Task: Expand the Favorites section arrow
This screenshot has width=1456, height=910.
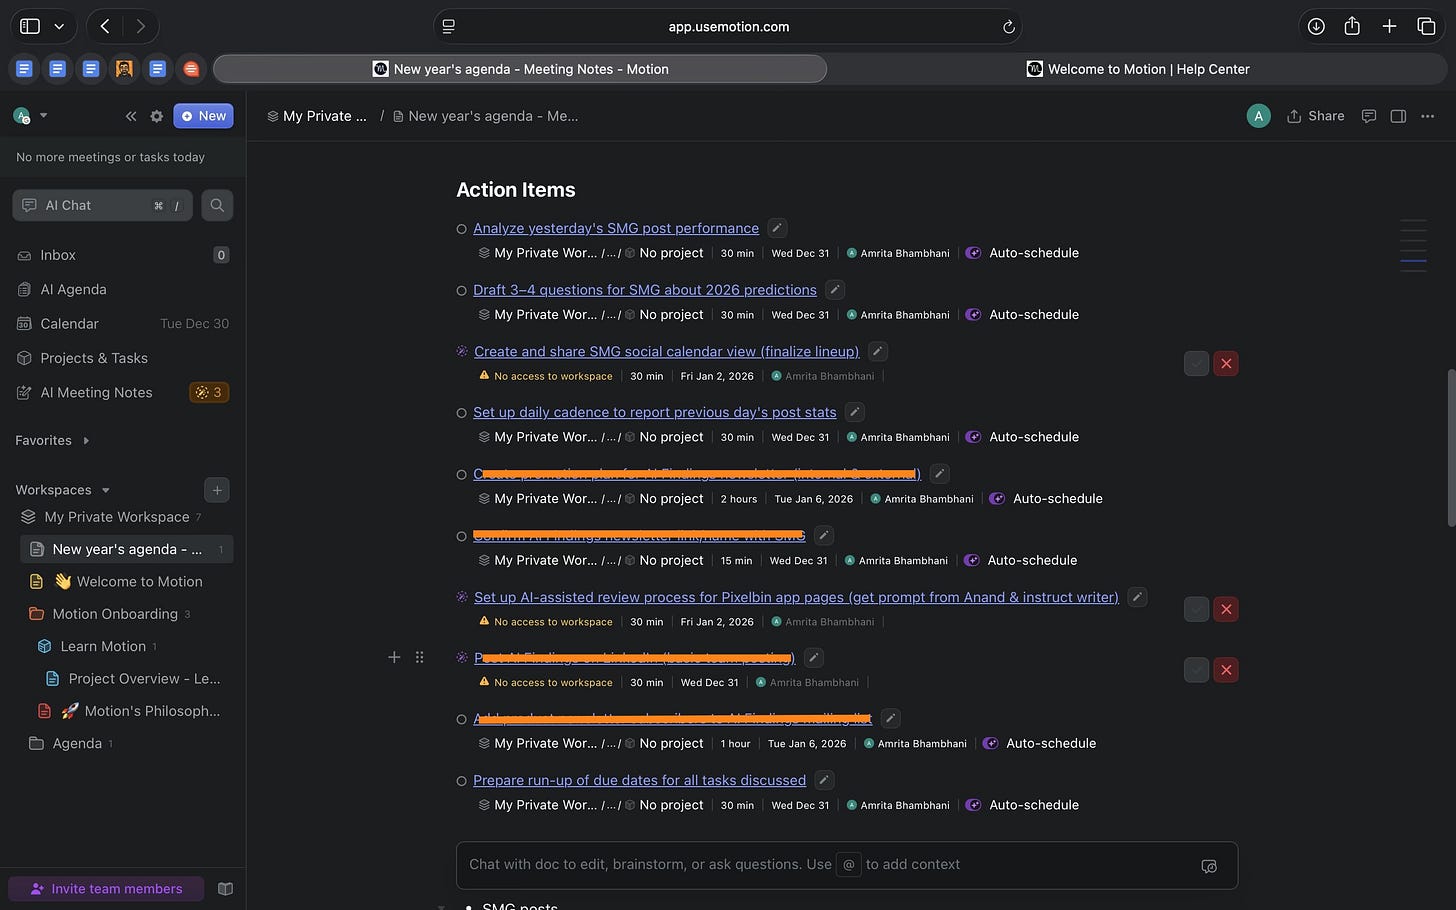Action: point(86,440)
